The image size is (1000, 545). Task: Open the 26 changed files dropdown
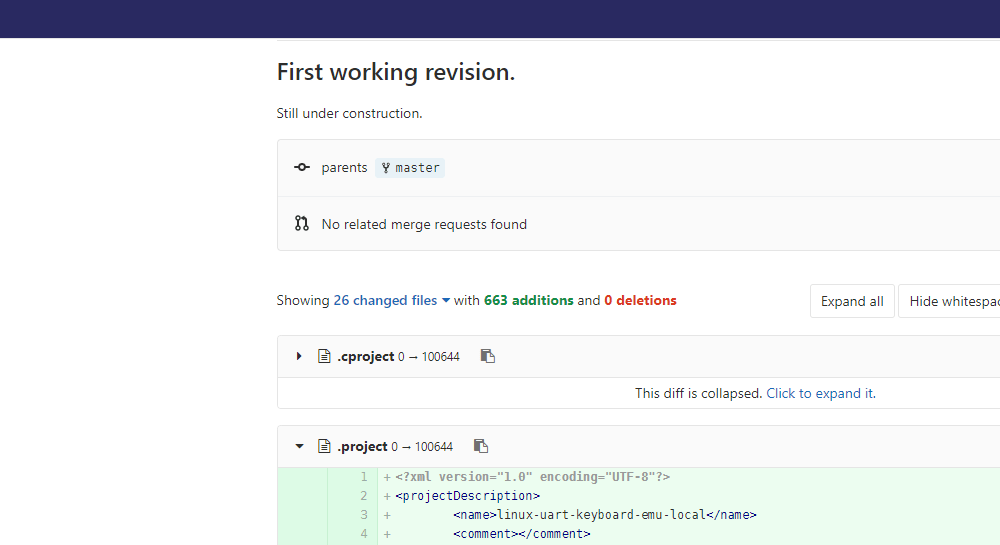click(x=392, y=300)
